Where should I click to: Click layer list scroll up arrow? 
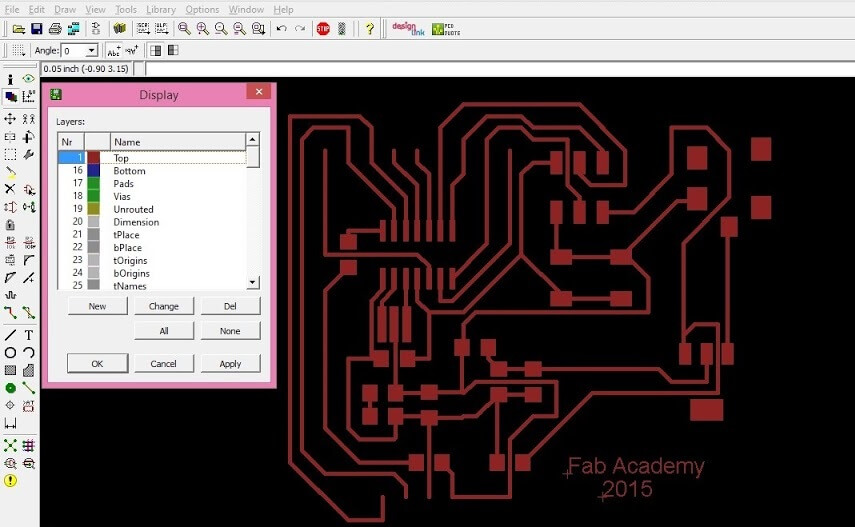(x=252, y=139)
